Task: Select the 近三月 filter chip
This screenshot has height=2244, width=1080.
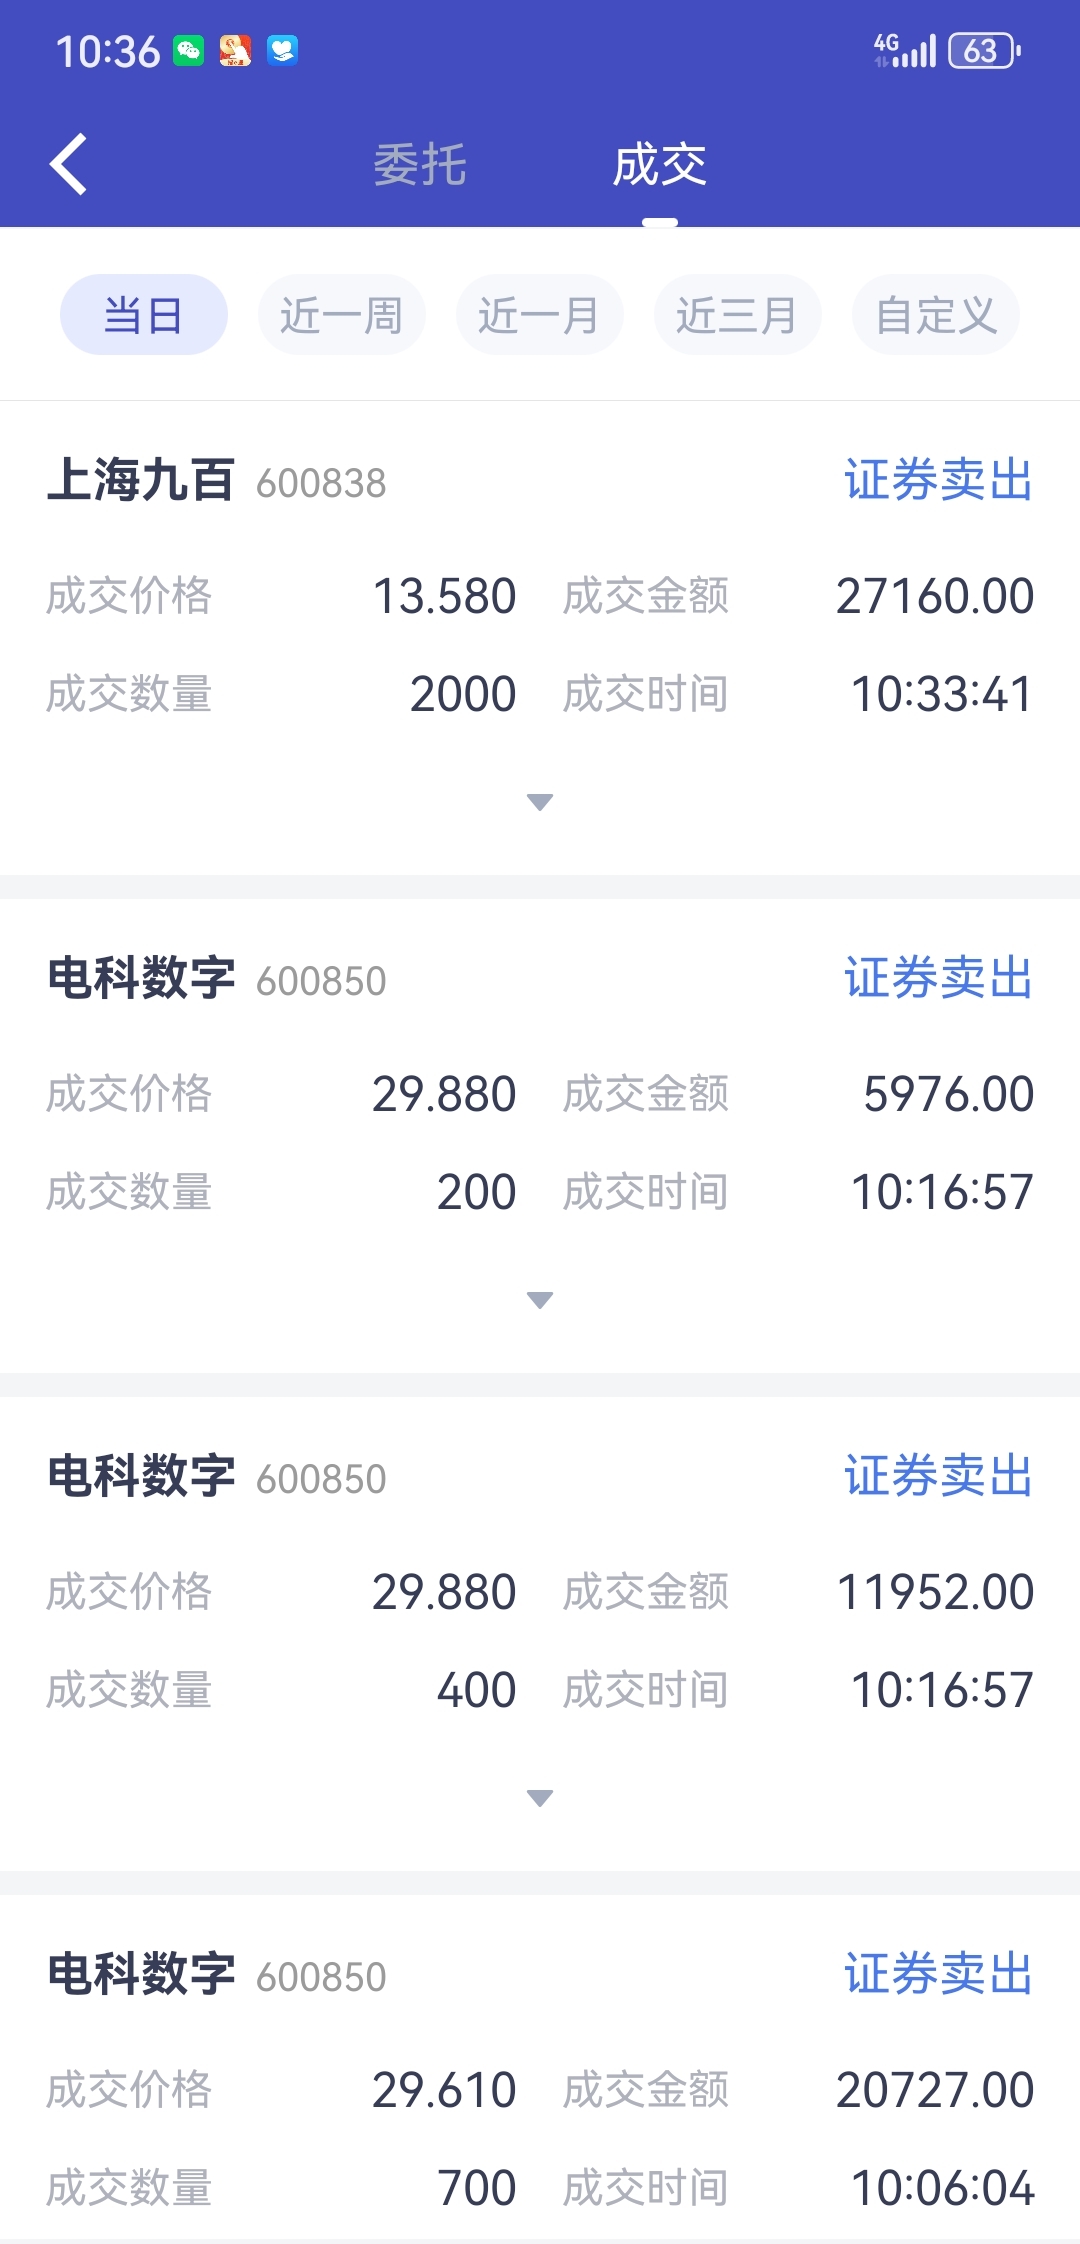Action: (x=738, y=315)
